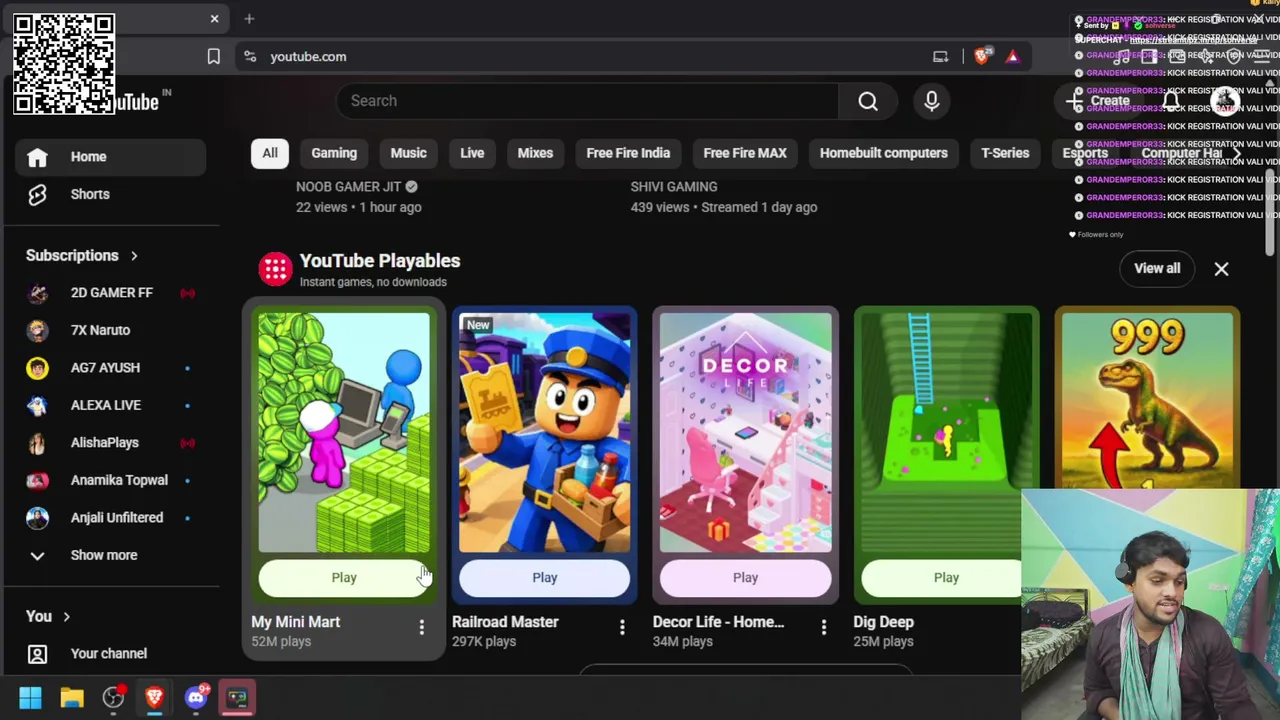Open the AlishaPlays subscription
1280x720 pixels.
[110, 443]
